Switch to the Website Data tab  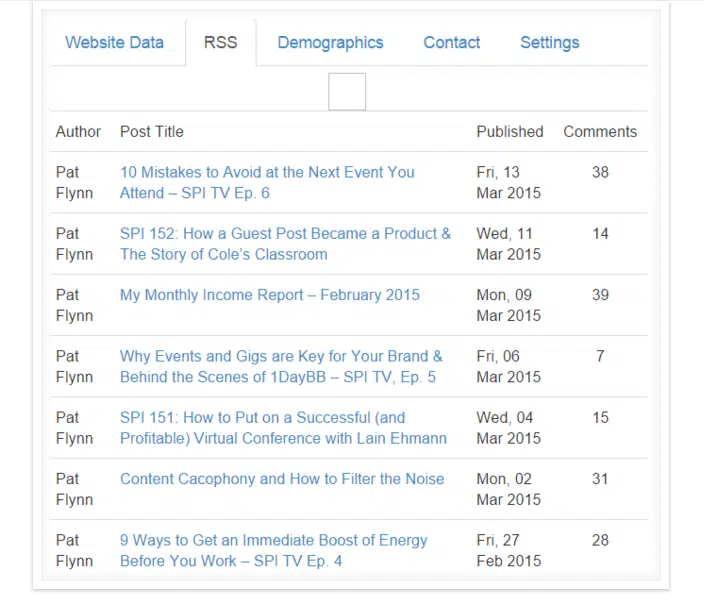coord(114,43)
